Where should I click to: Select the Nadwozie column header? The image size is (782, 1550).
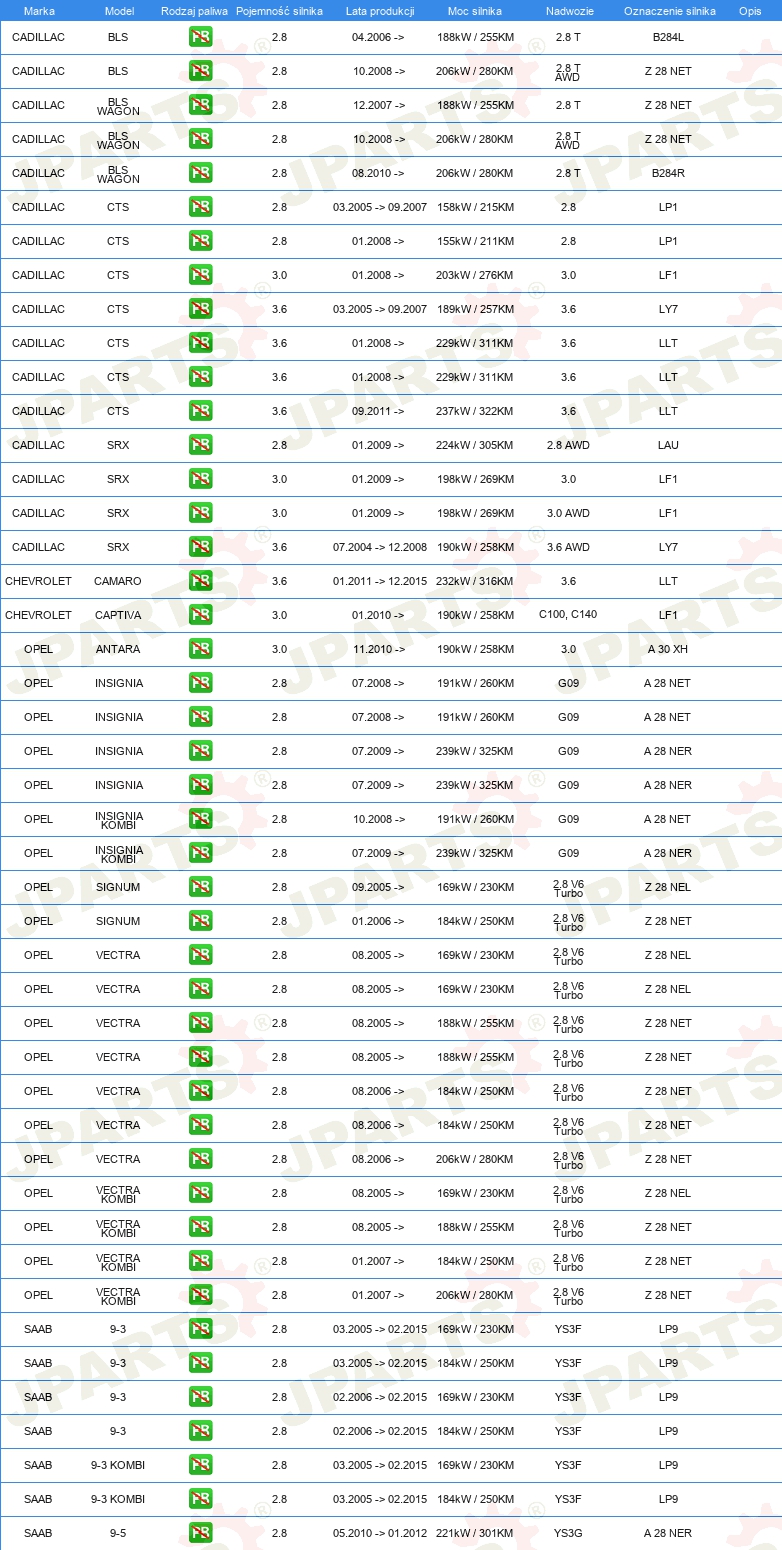[x=569, y=11]
